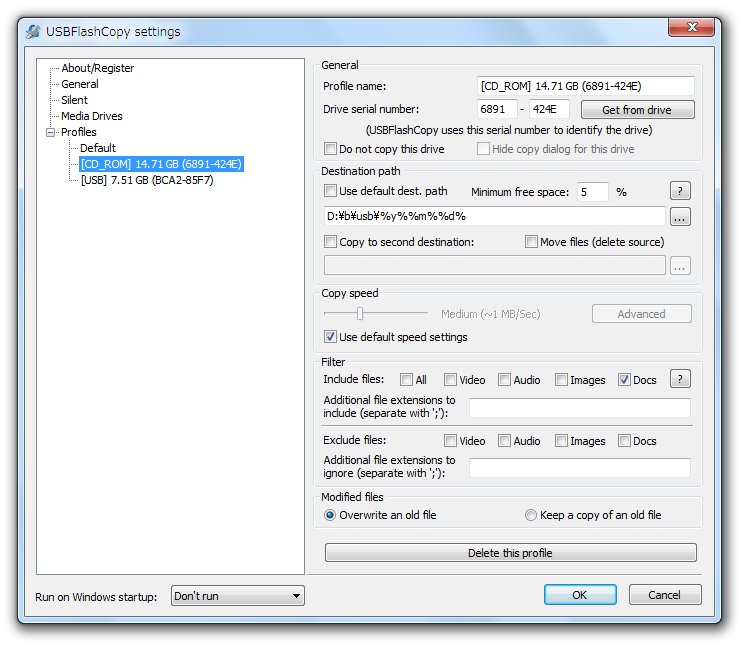Screen dimensions: 742x645
Task: Edit first serial number field 6891
Action: [496, 109]
